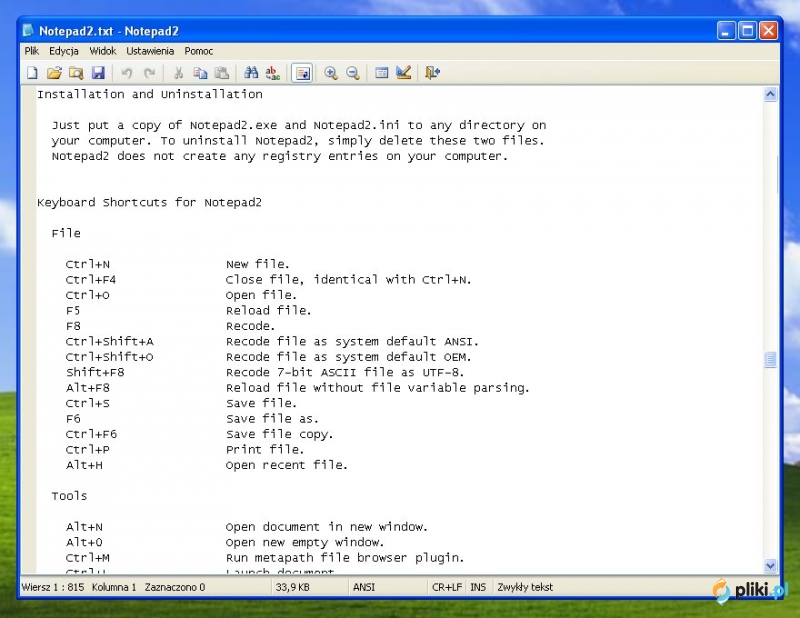Zoom in with the magnifier plus icon
This screenshot has width=800, height=618.
[x=331, y=73]
